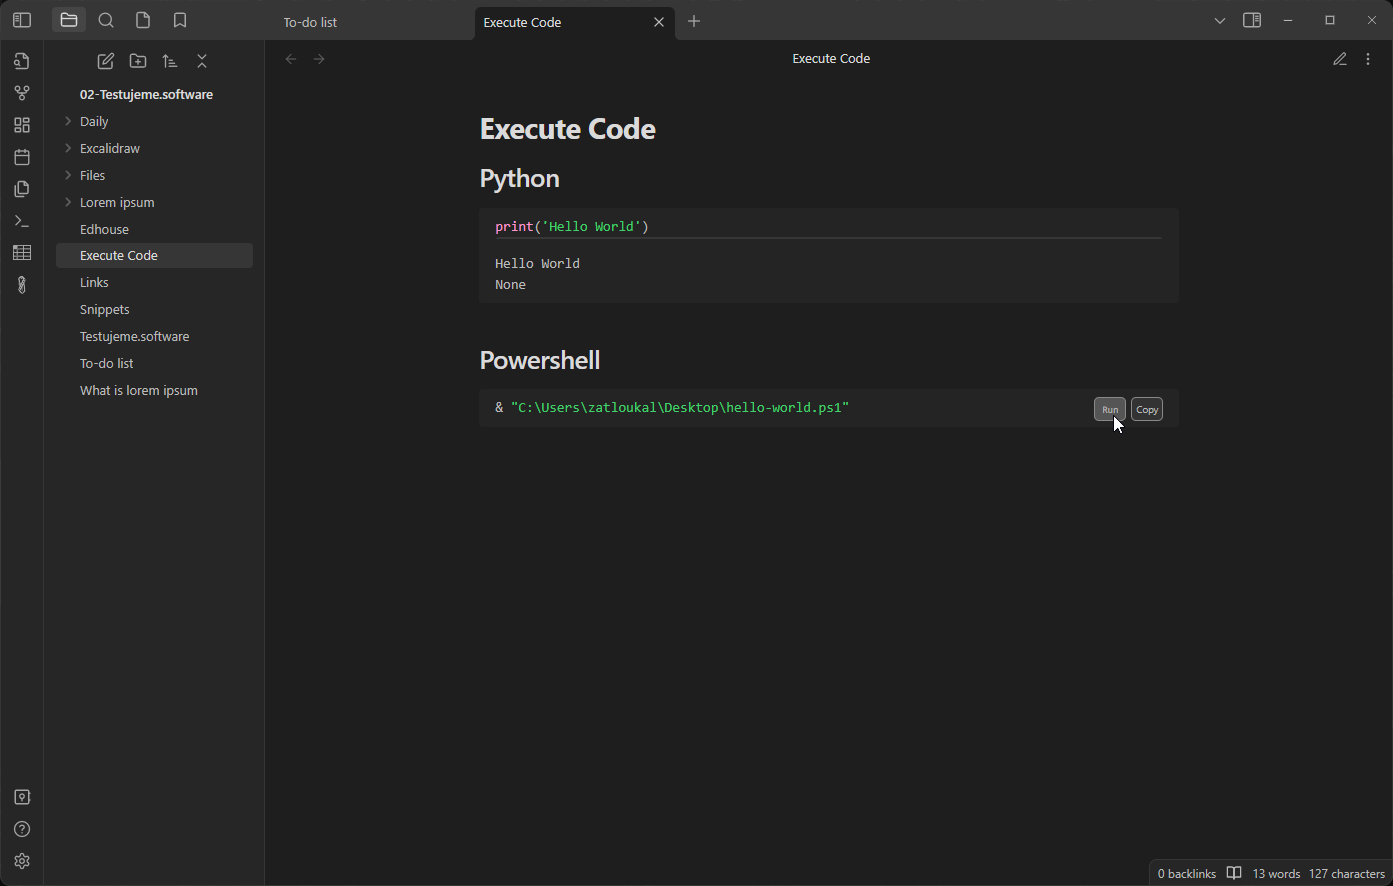The height and width of the screenshot is (886, 1393).
Task: Create a new folder
Action: [138, 61]
